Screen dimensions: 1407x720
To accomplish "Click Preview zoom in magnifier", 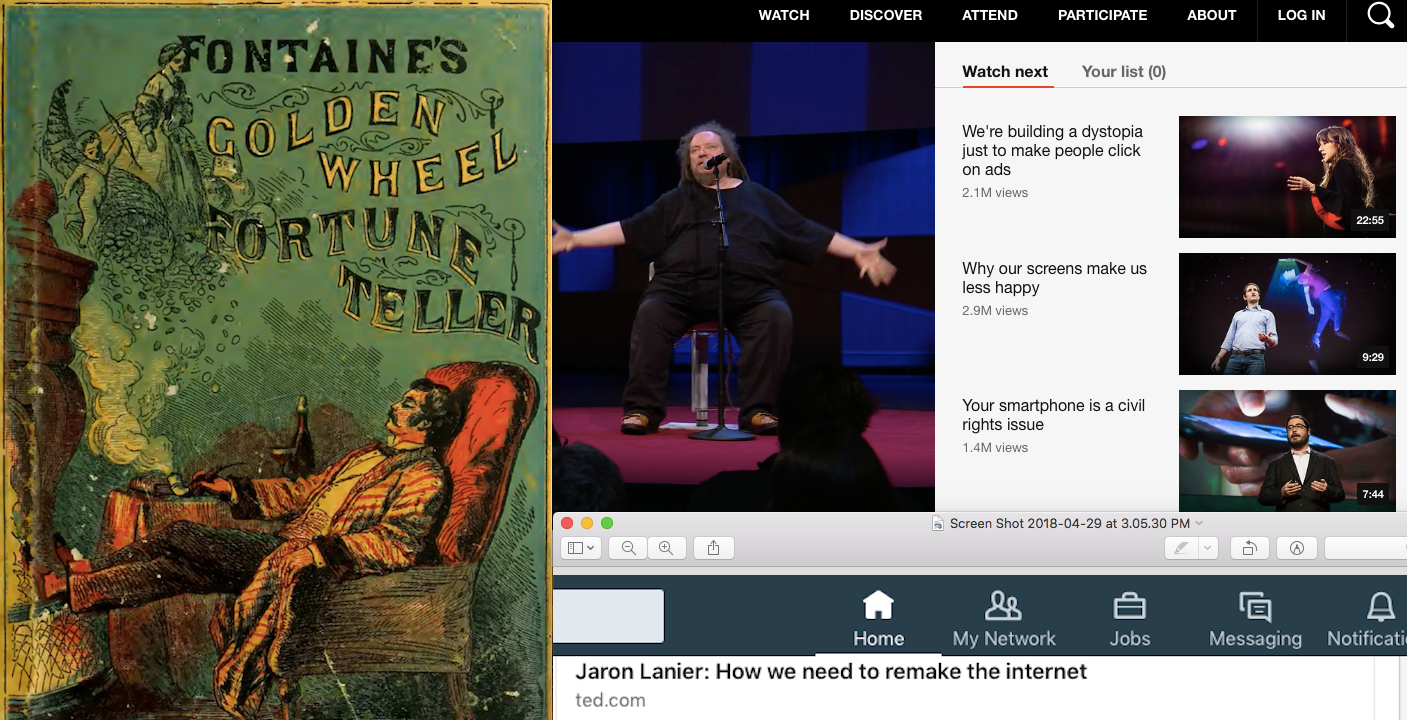I will pyautogui.click(x=666, y=548).
